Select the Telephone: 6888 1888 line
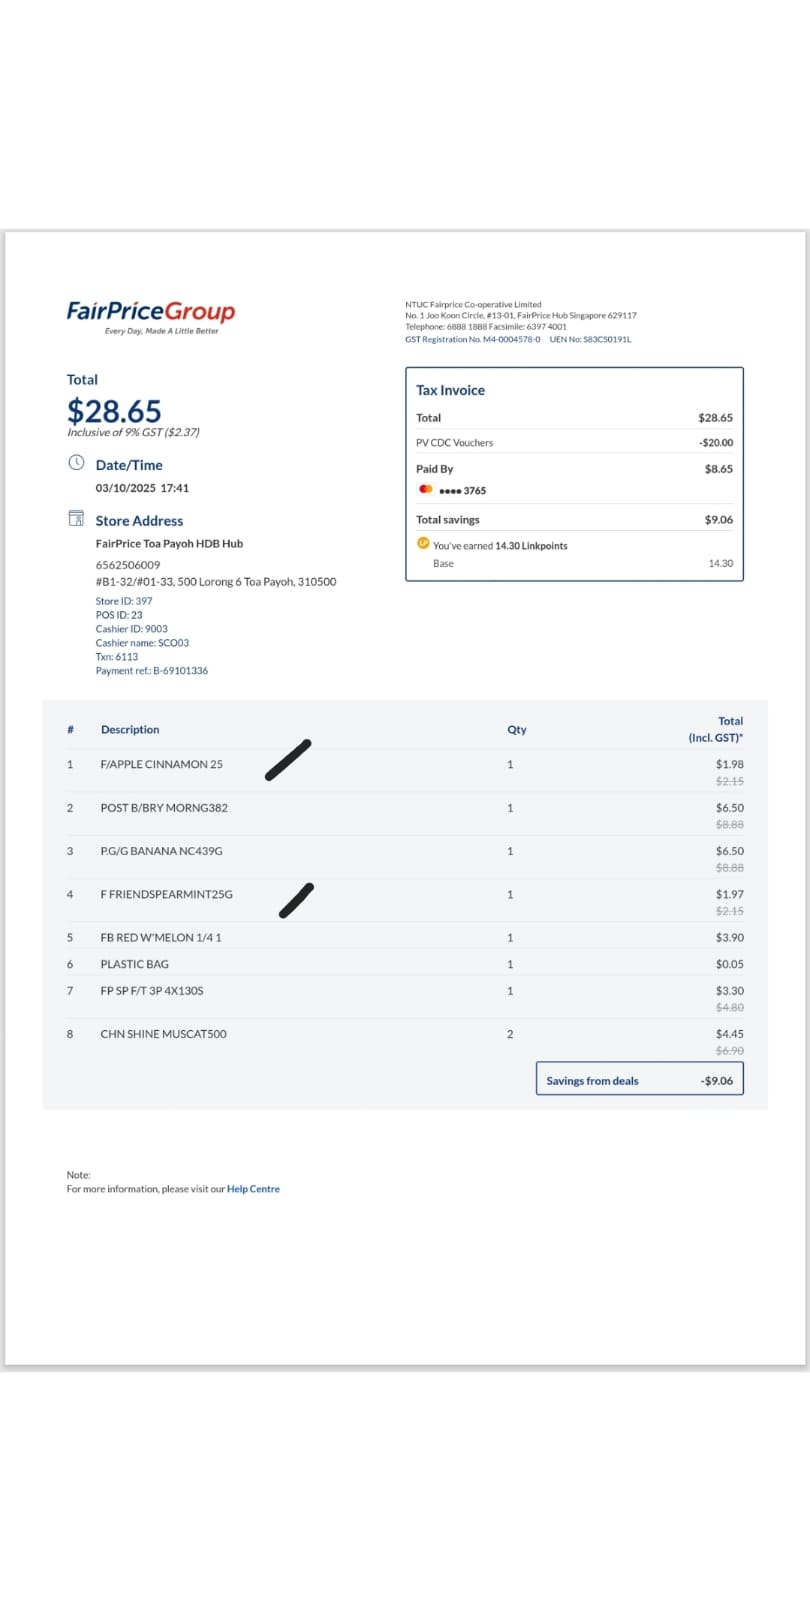810x1600 pixels. [x=486, y=327]
